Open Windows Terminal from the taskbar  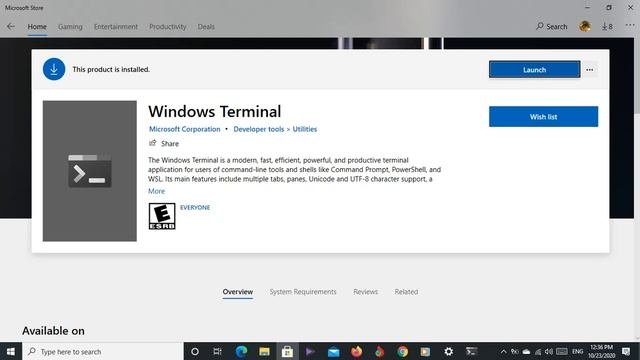(x=471, y=351)
